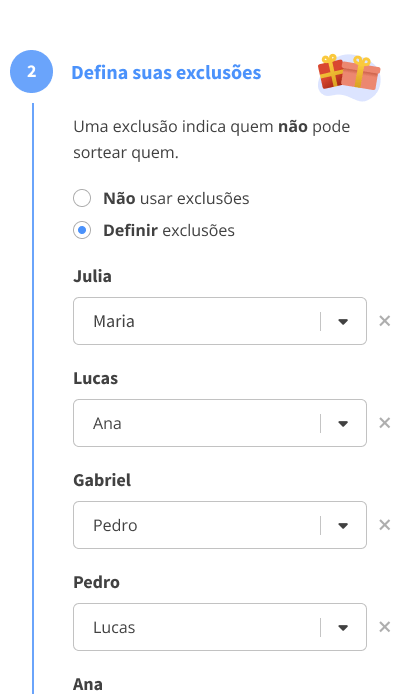Click the Pedro value in Gabriel's field

[x=115, y=525]
